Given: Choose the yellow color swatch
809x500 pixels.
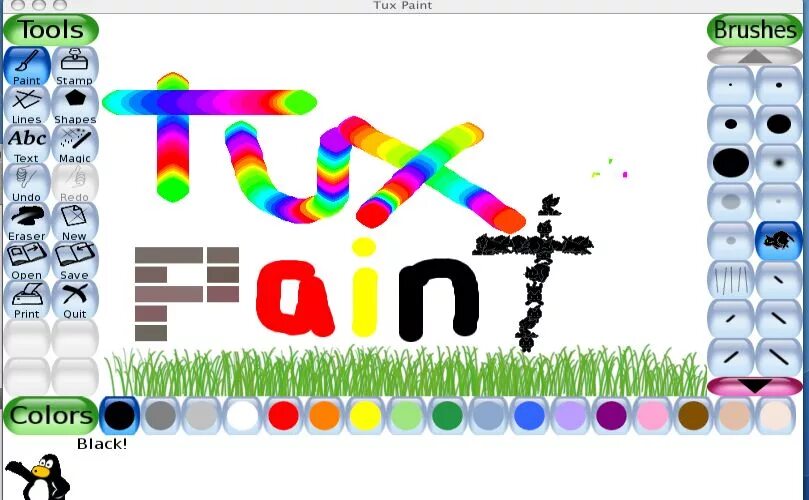Looking at the screenshot, I should coord(365,415).
